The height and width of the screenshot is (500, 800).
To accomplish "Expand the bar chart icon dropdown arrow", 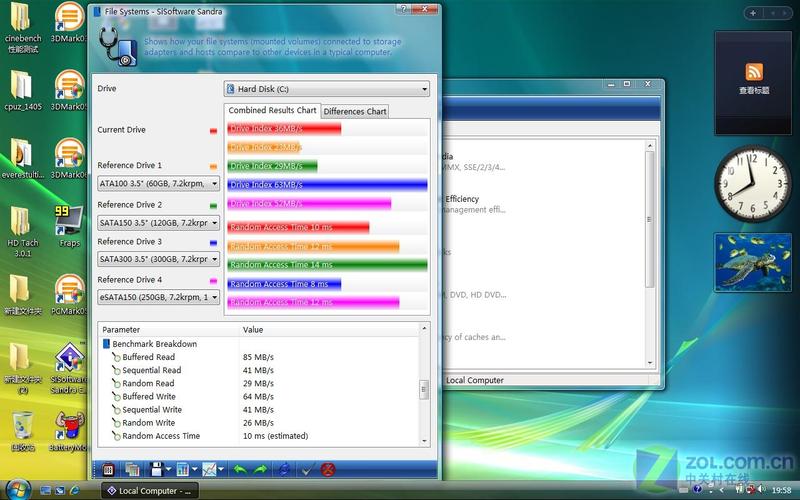I will tap(195, 469).
